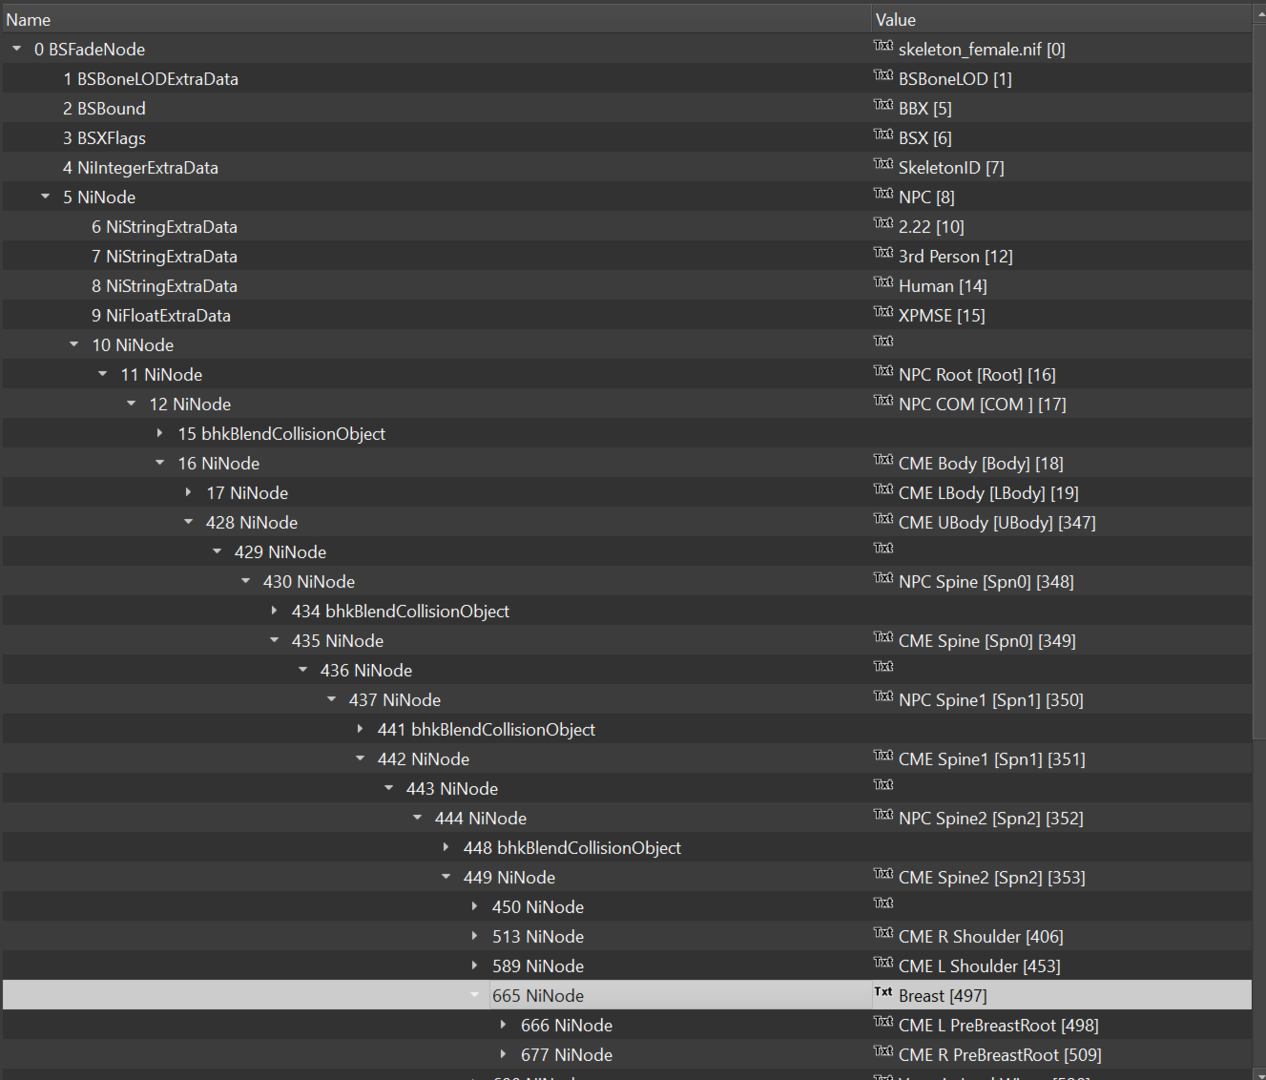Click Txt icon beside CME Spine [Spn0] [349]
This screenshot has width=1266, height=1080.
[x=883, y=638]
